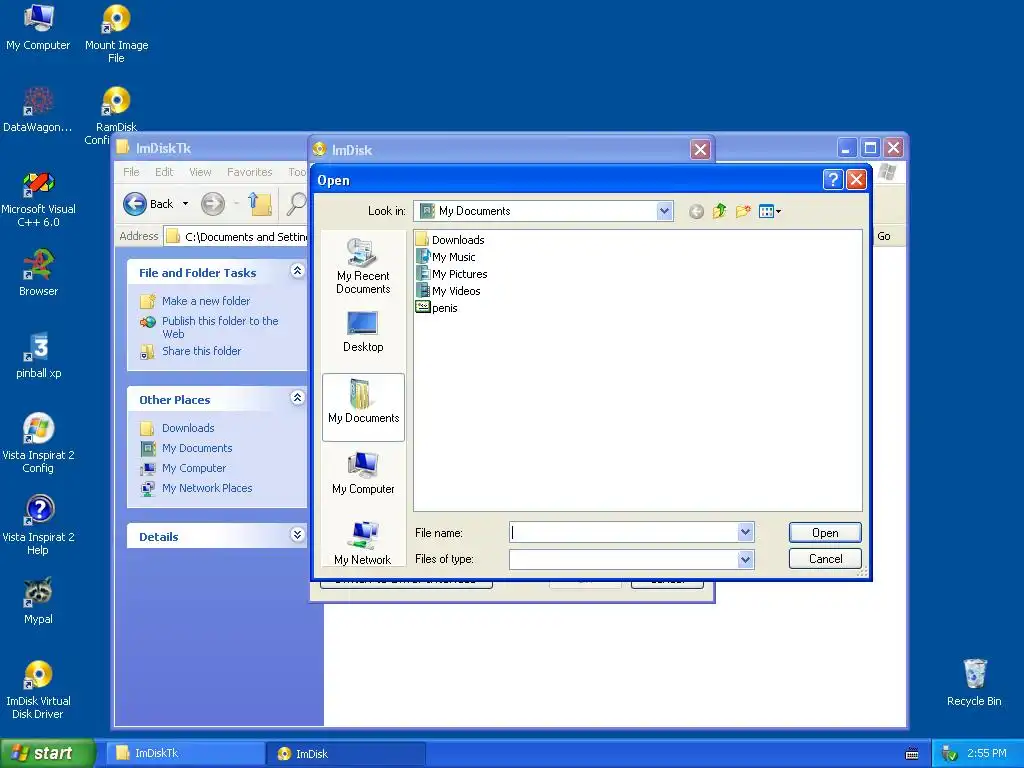This screenshot has width=1024, height=768.
Task: Open My Documents link in Other Places
Action: tap(197, 448)
